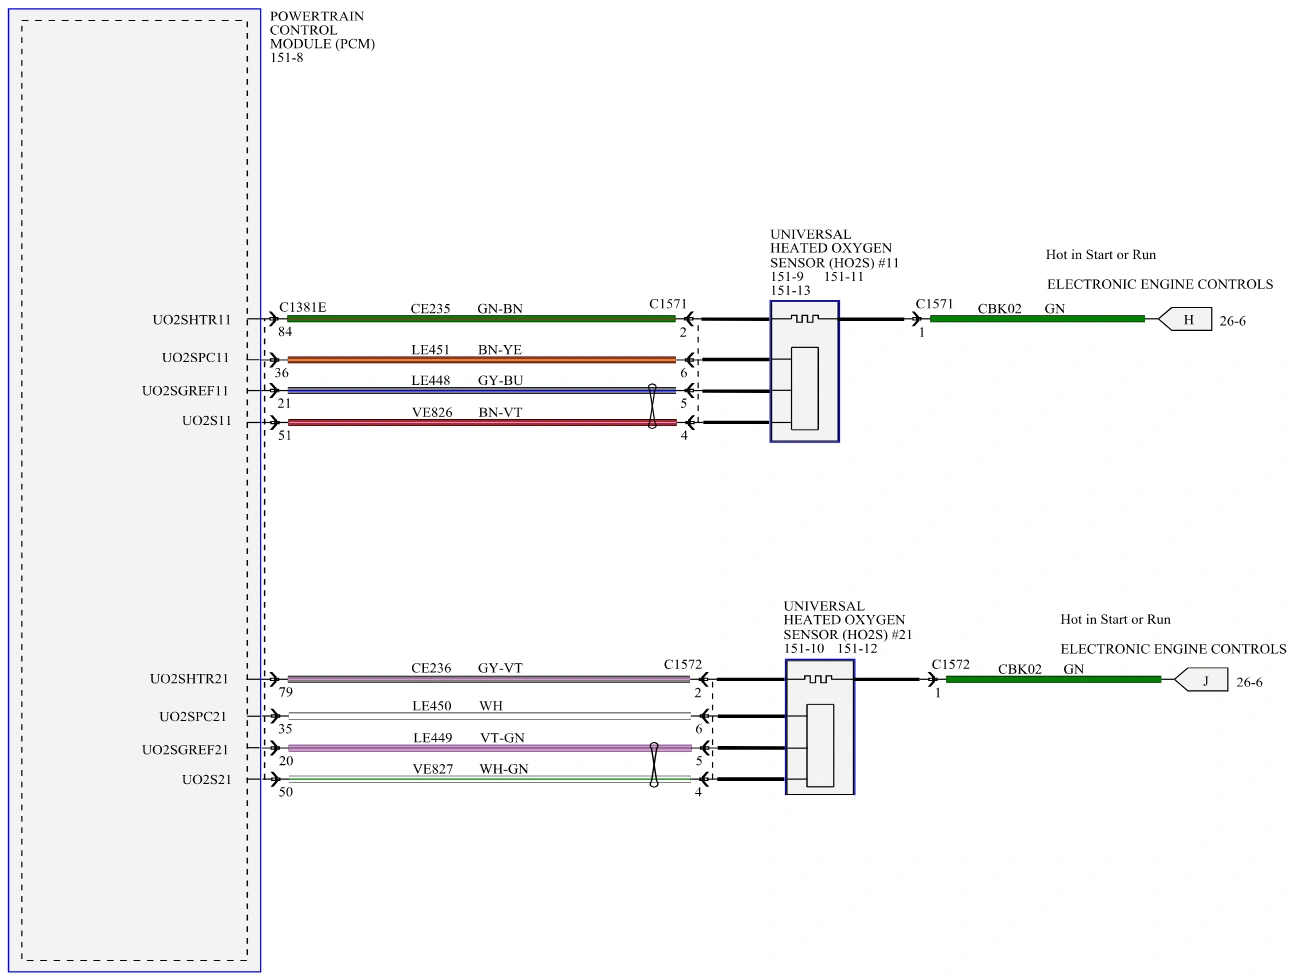The height and width of the screenshot is (980, 1293).
Task: Click the GN-BN wire color code
Action: [500, 309]
